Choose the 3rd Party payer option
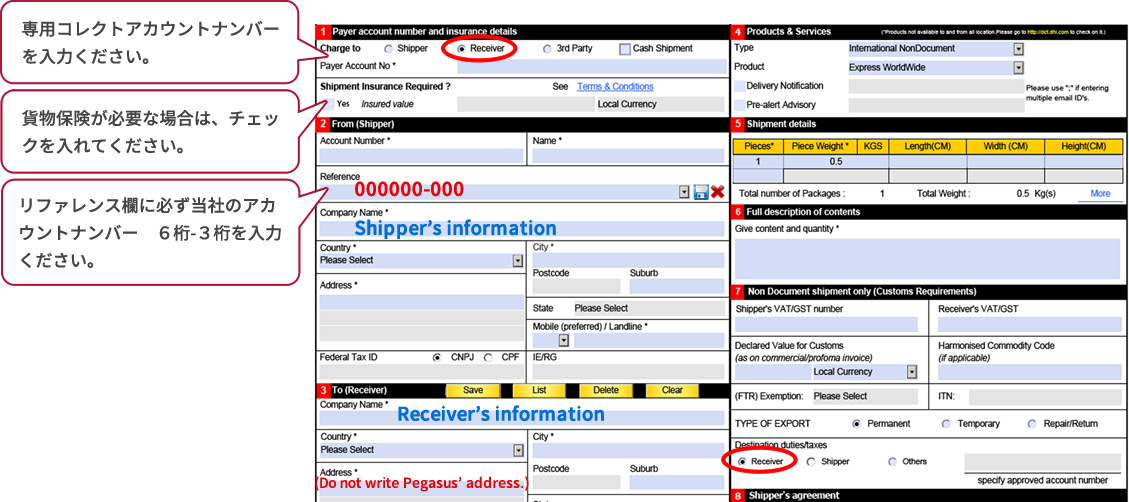 click(547, 49)
